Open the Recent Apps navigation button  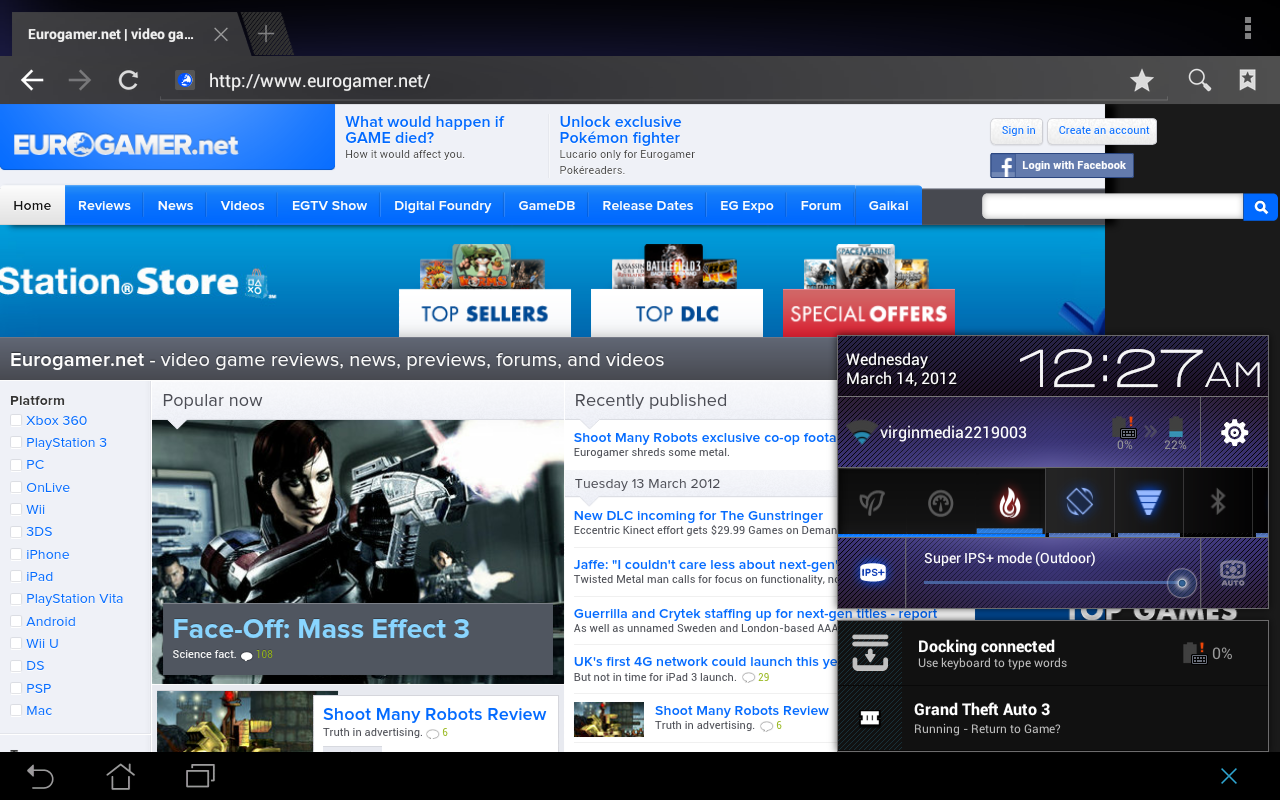tap(200, 775)
